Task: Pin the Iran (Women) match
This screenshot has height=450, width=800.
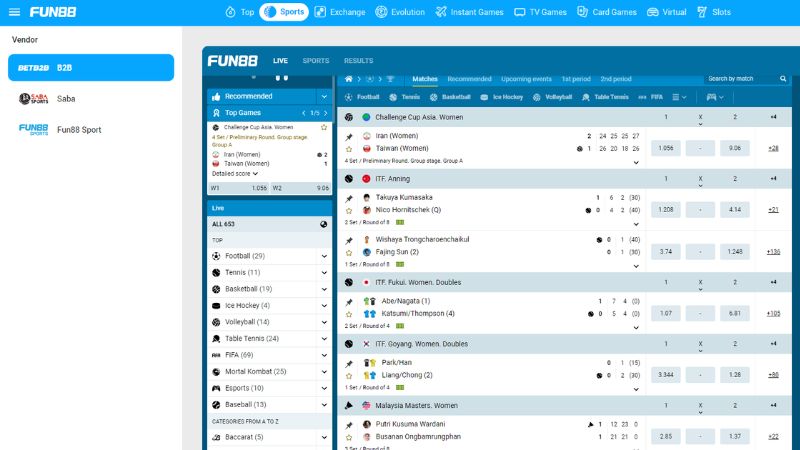Action: coord(349,137)
